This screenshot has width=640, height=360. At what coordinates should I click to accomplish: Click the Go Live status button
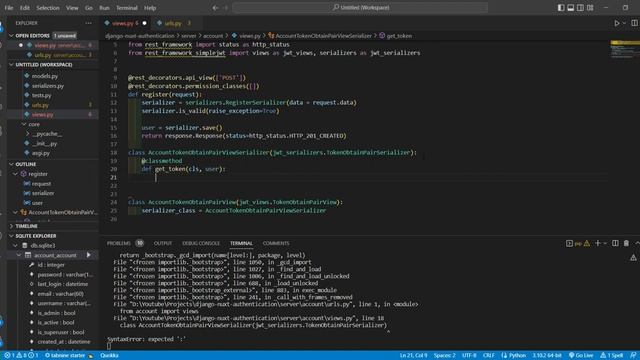[581, 356]
